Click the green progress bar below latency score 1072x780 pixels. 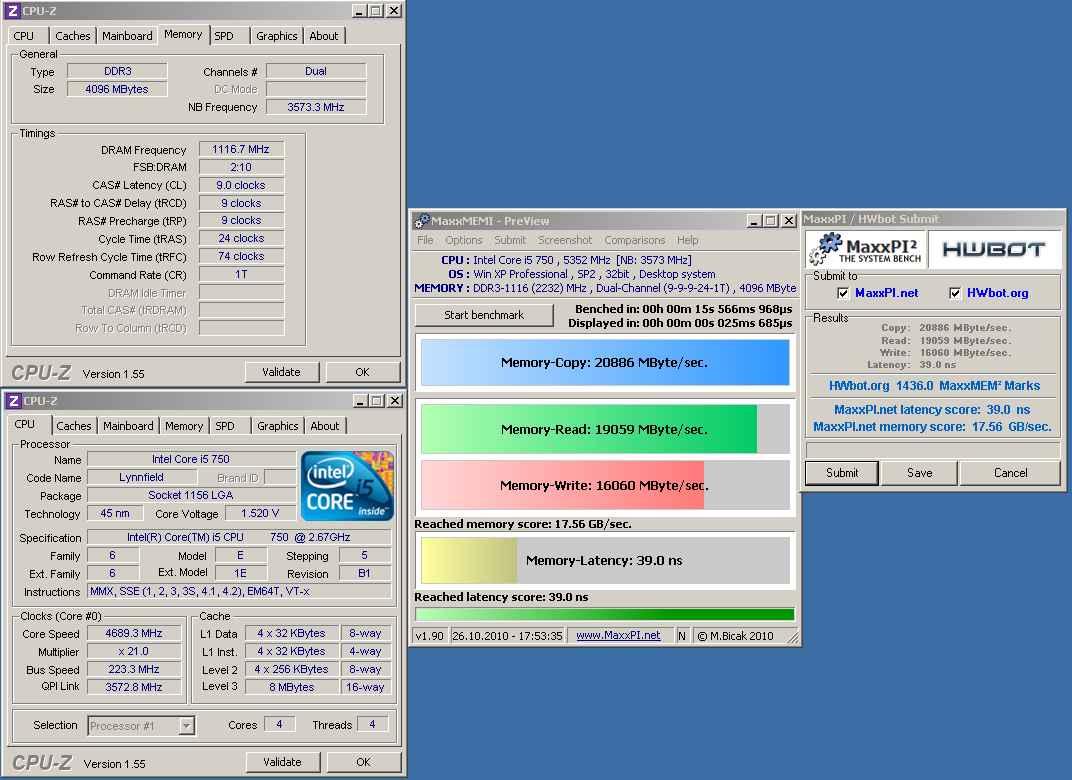click(605, 614)
